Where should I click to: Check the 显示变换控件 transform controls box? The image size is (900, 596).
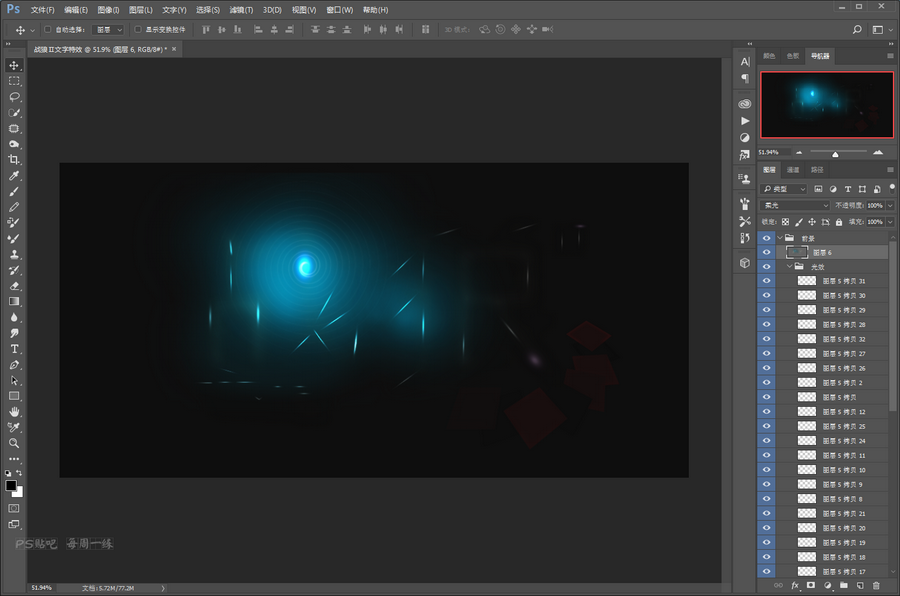pos(138,30)
